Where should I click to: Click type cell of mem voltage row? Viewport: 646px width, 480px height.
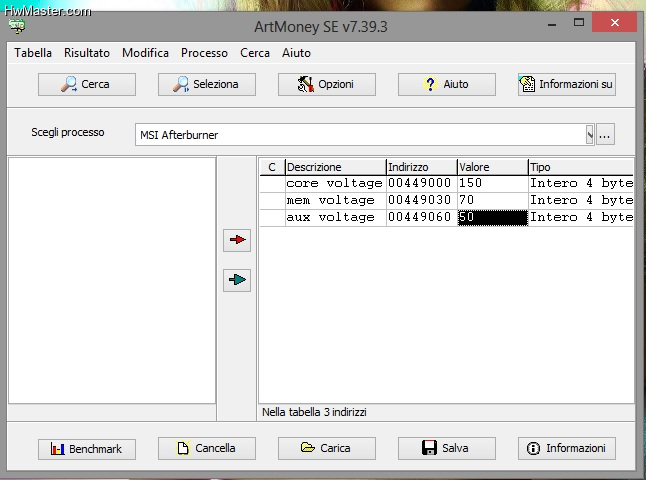[581, 200]
